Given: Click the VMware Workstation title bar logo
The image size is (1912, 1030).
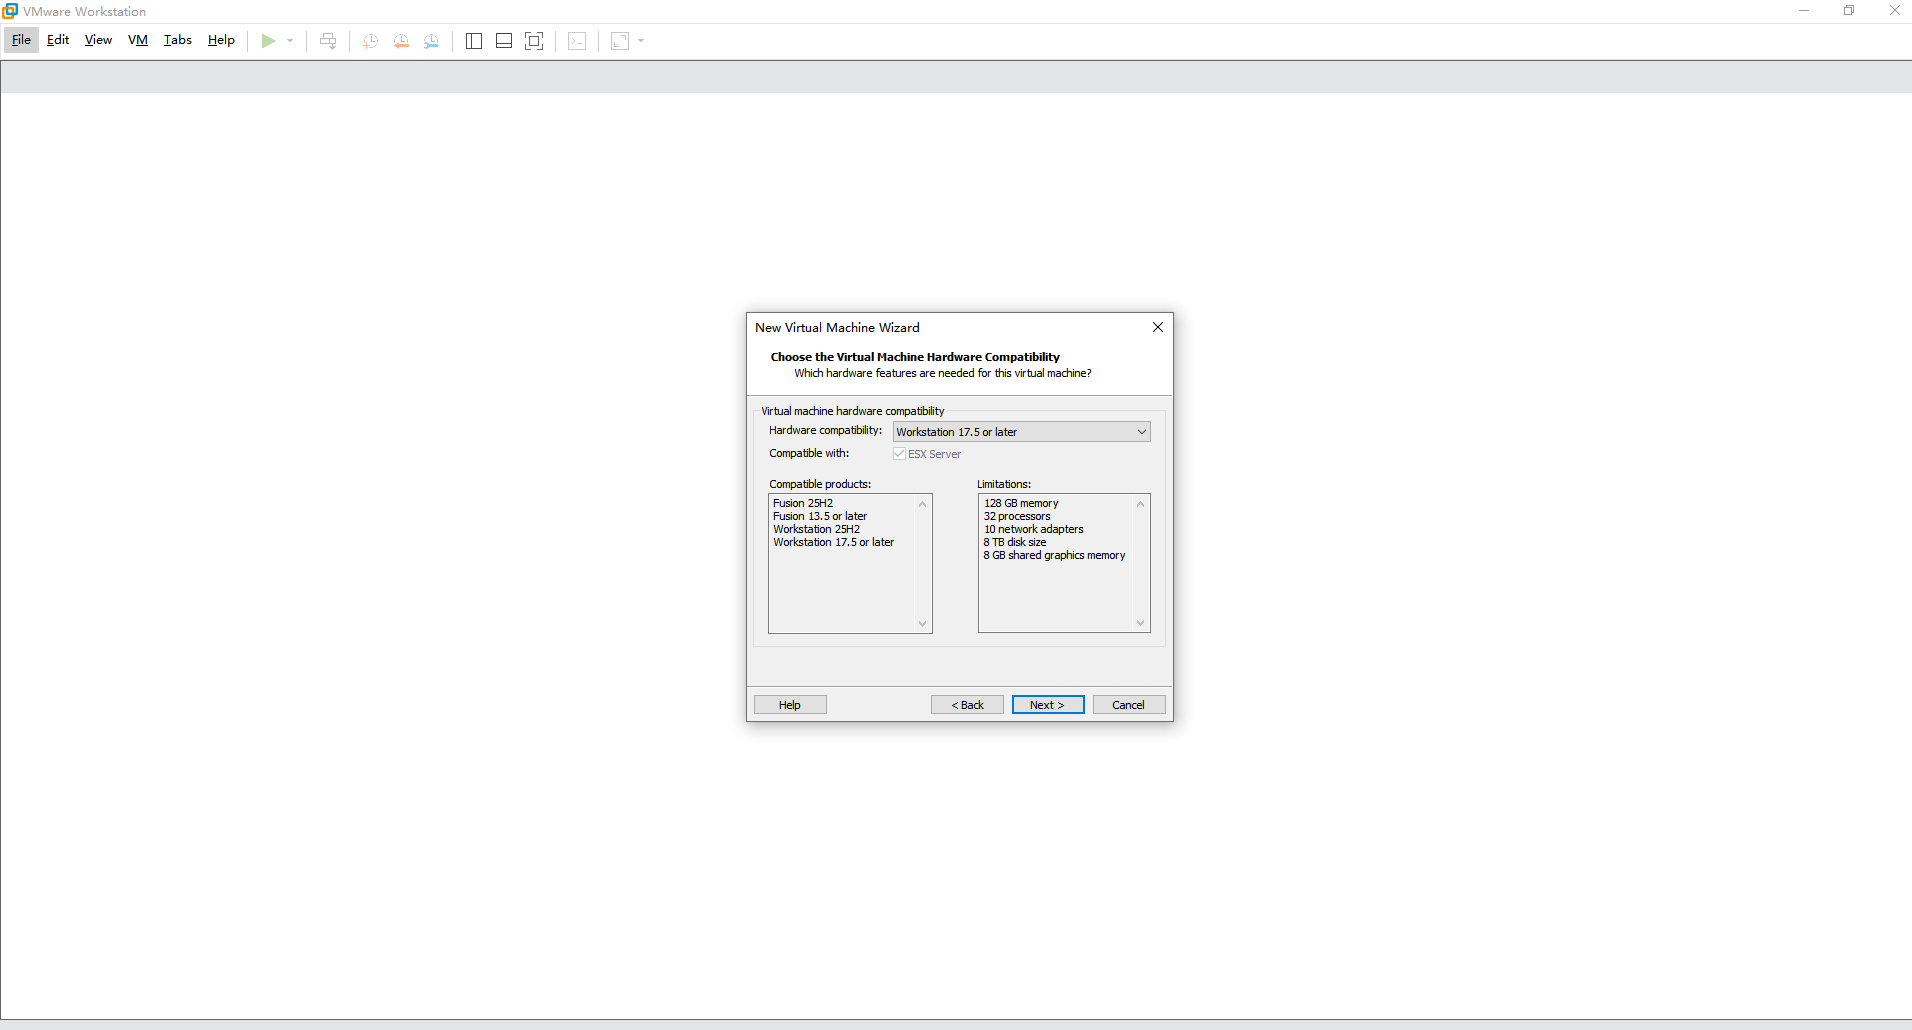Looking at the screenshot, I should 10,11.
